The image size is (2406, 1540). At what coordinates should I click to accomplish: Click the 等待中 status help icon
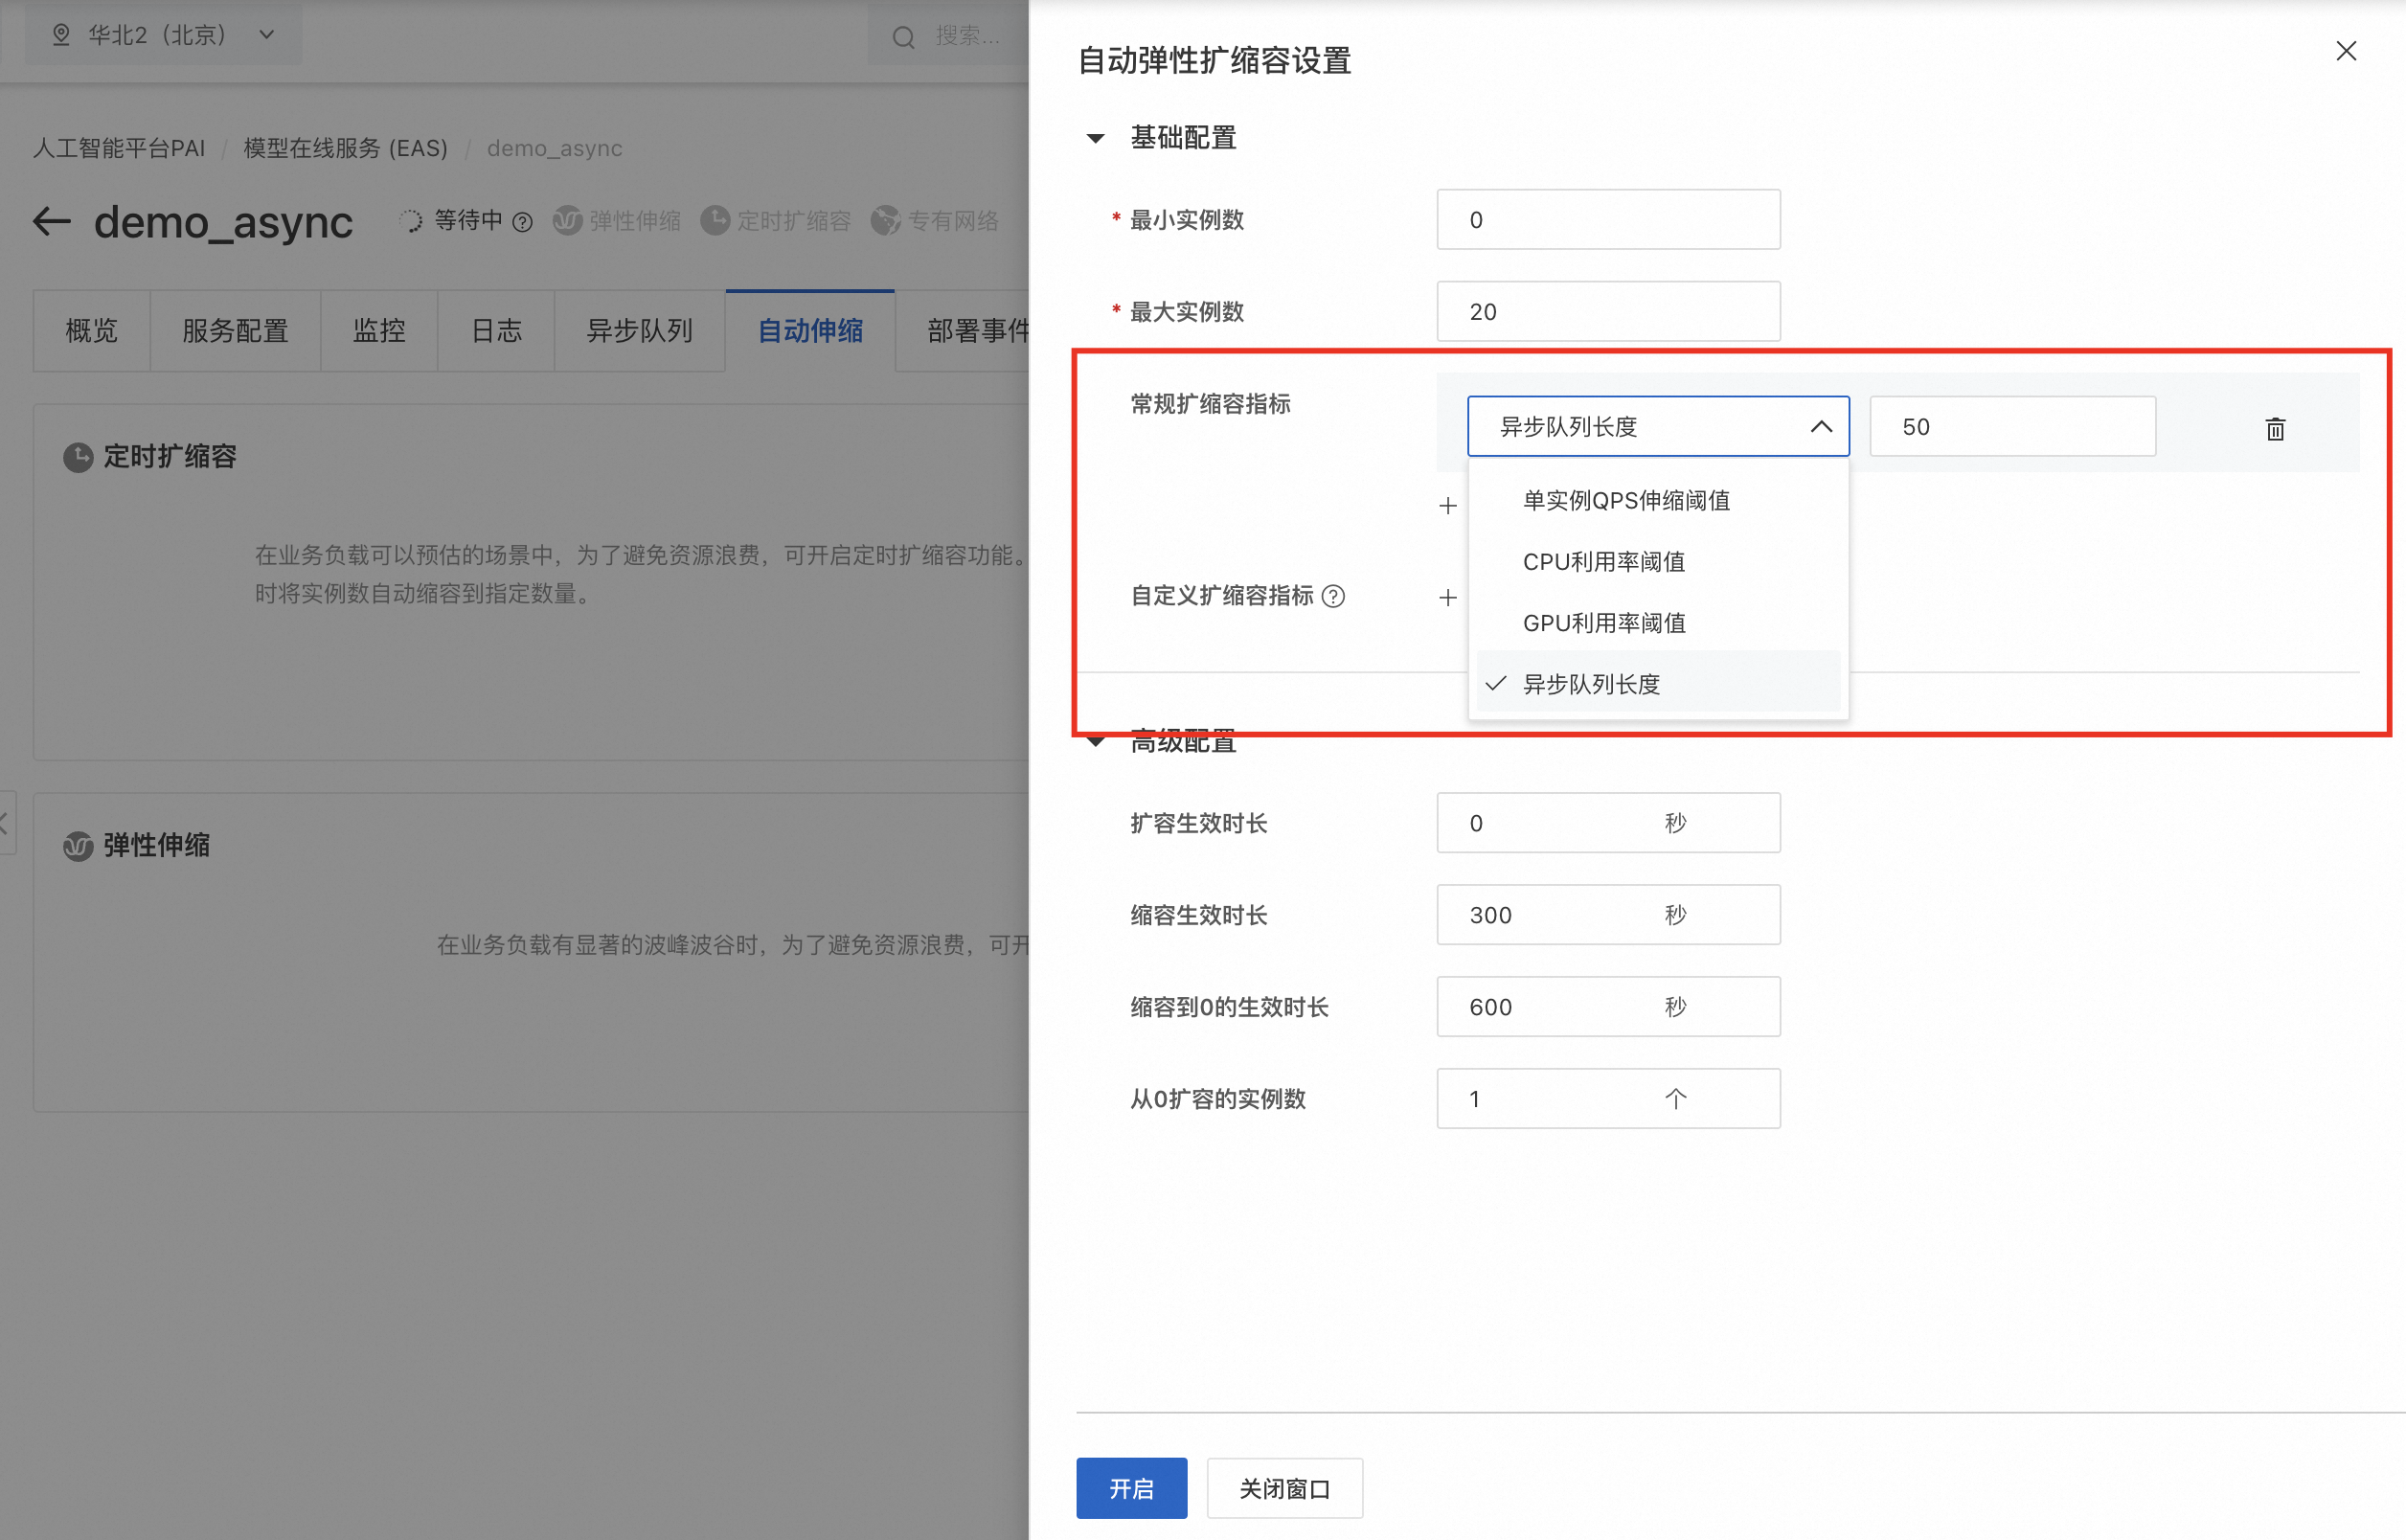click(522, 221)
